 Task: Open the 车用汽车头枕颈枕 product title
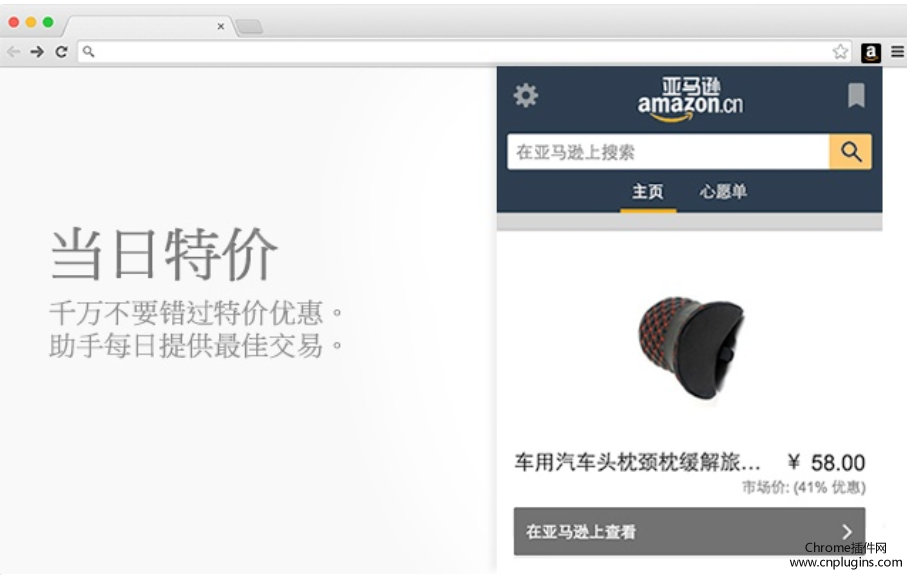637,462
